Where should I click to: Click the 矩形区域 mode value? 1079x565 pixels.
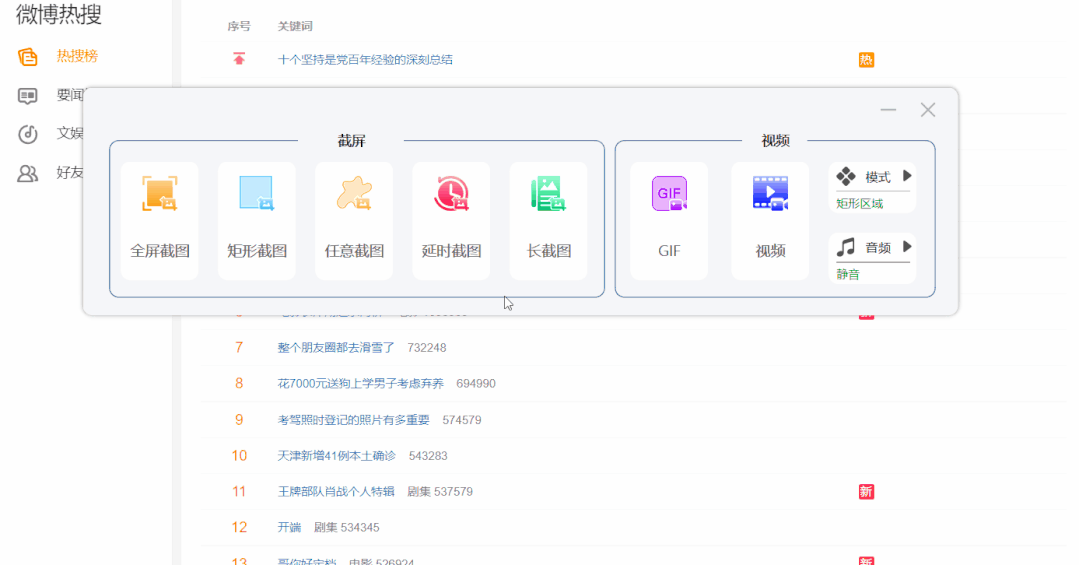859,204
